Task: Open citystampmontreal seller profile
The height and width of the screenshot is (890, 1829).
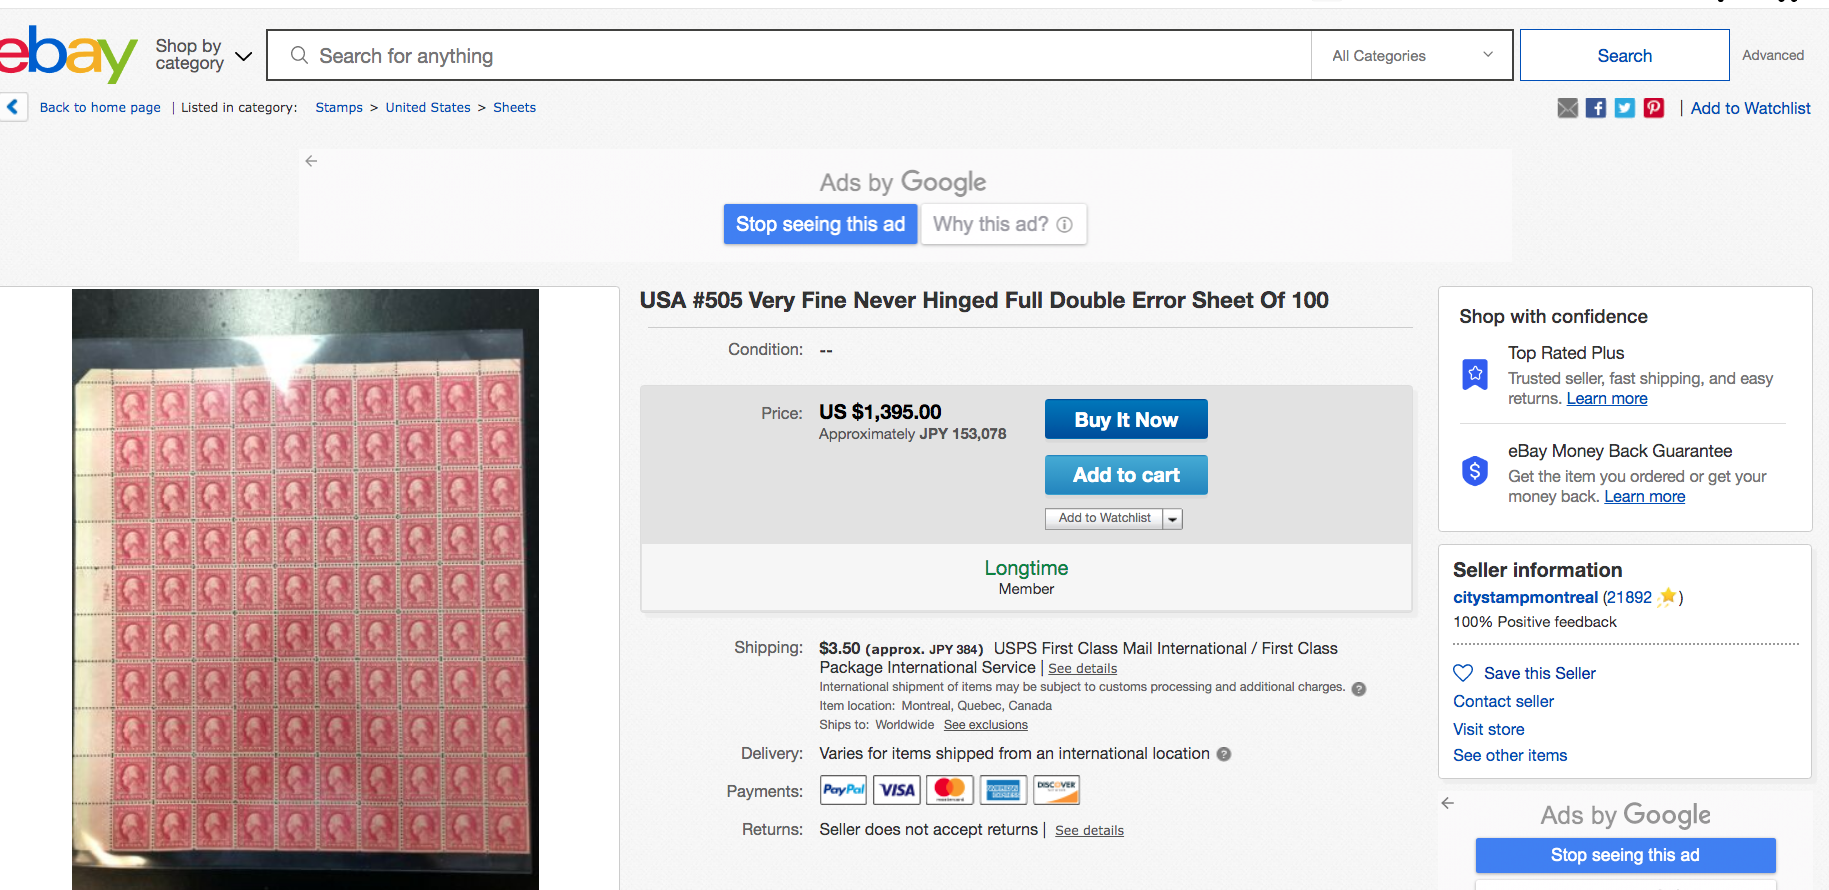Action: coord(1525,597)
